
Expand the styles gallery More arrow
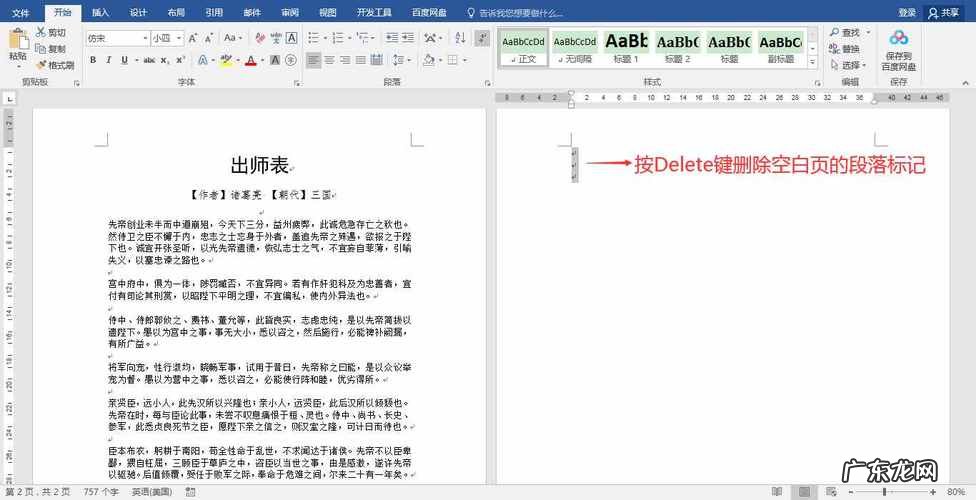tap(812, 62)
